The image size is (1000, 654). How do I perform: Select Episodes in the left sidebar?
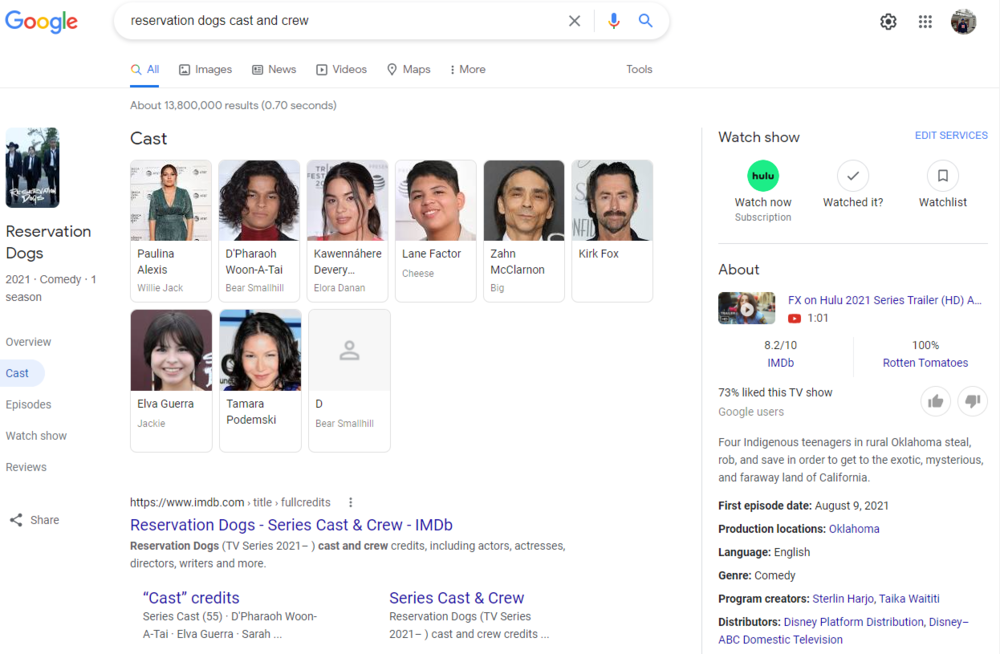point(28,405)
